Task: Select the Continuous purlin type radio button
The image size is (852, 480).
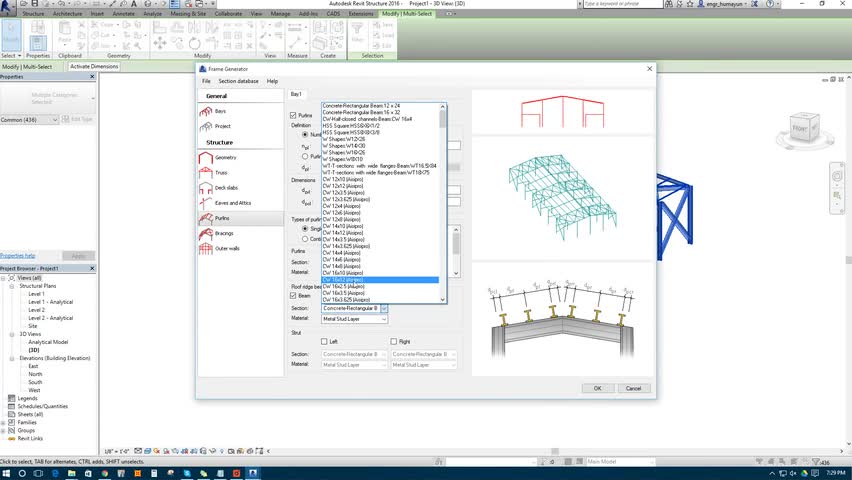Action: tap(305, 239)
